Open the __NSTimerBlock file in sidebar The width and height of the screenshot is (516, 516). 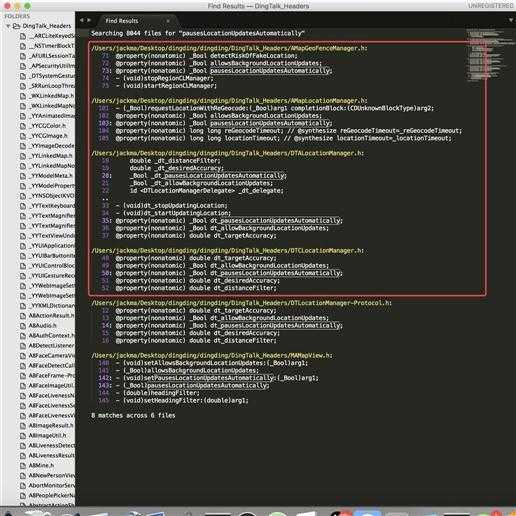[x=52, y=46]
